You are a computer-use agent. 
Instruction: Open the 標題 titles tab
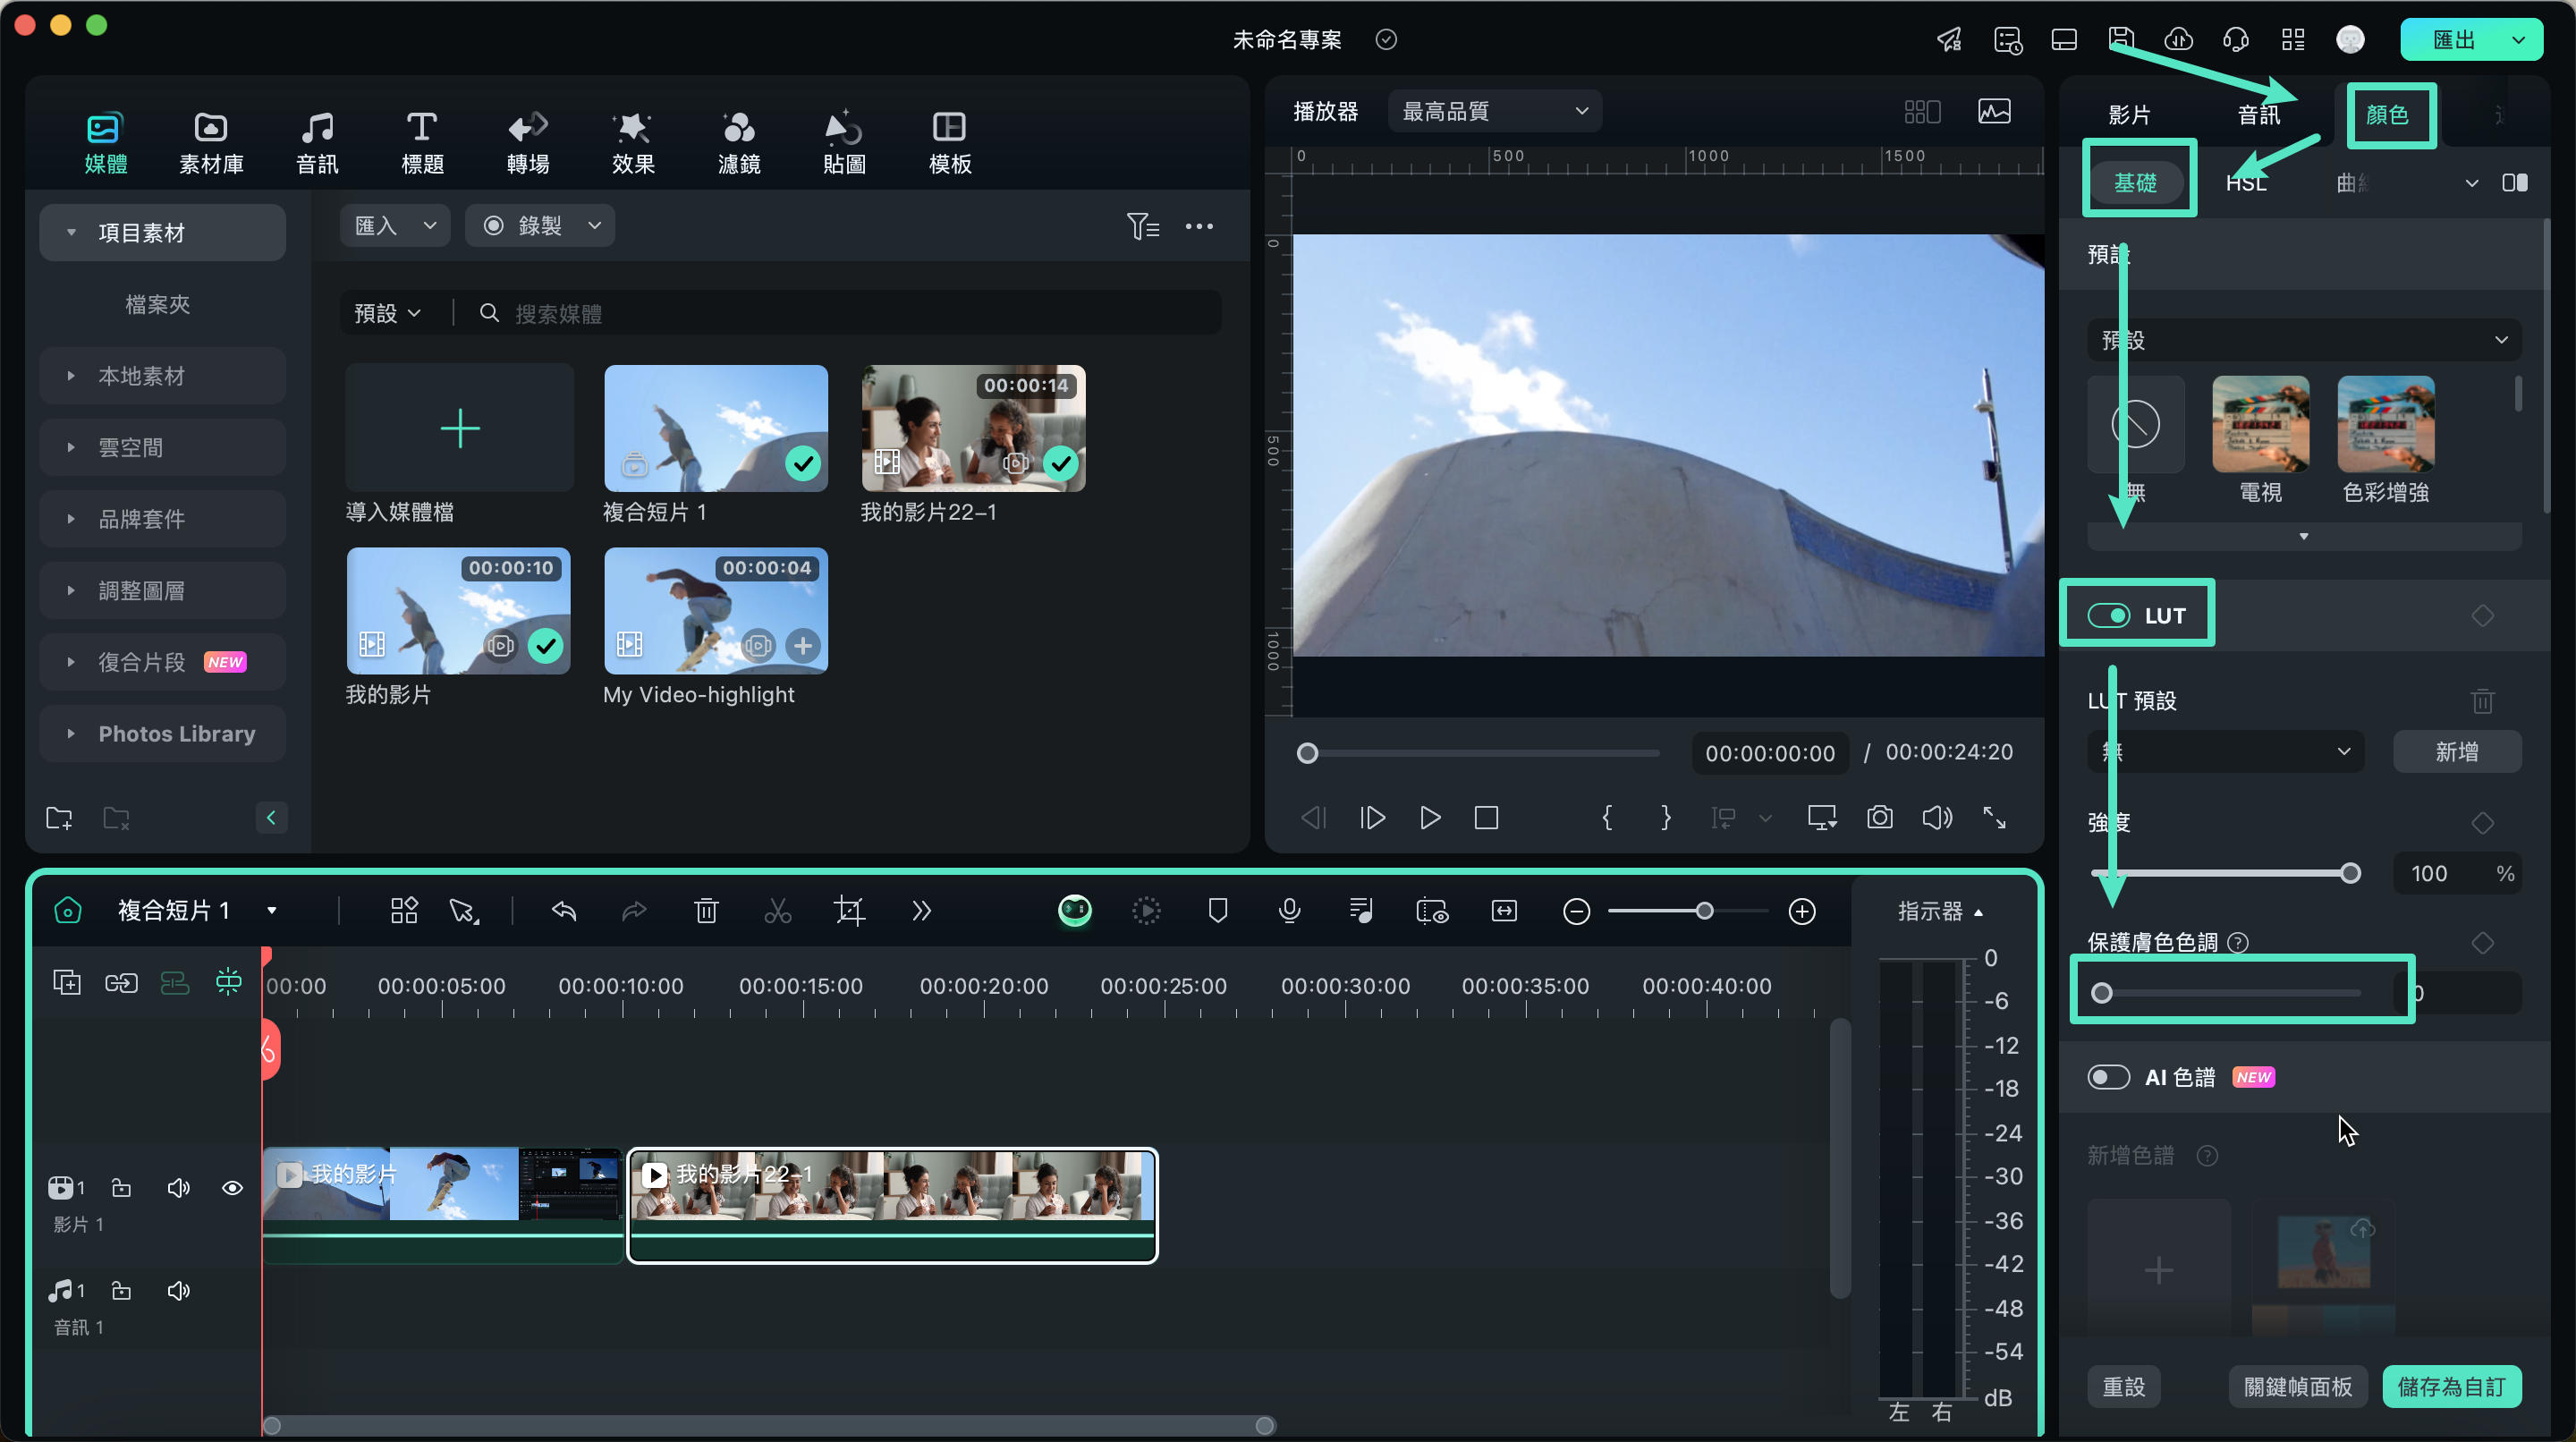422,143
